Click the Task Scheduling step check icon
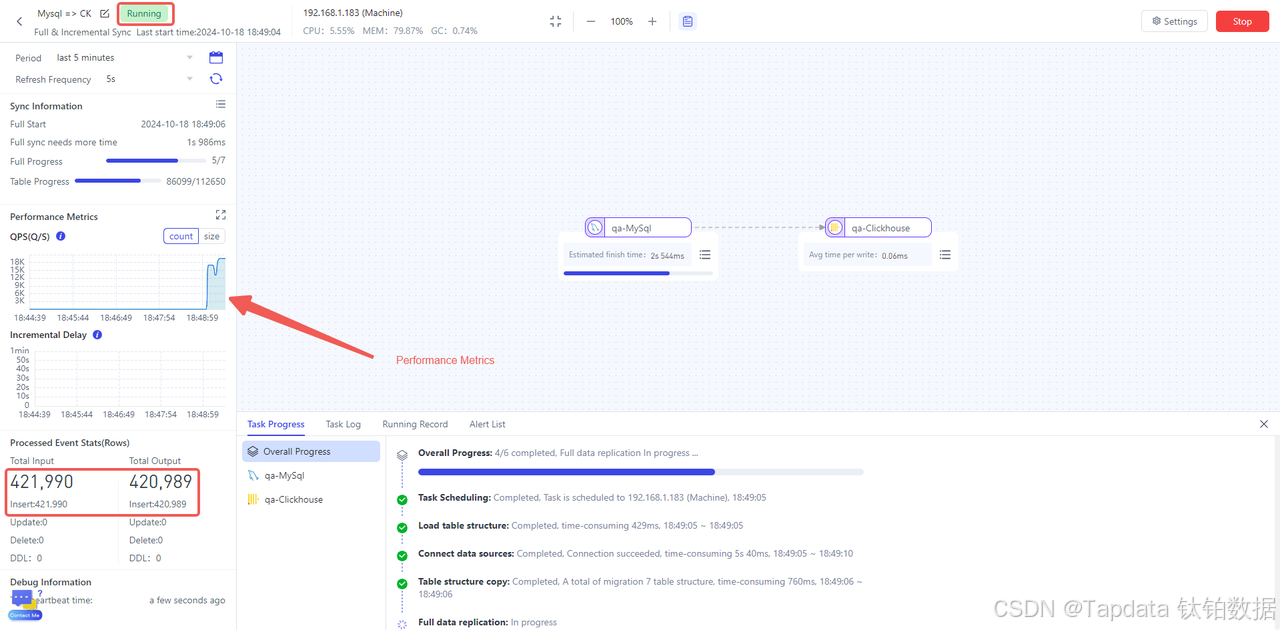The width and height of the screenshot is (1280, 630). point(402,499)
